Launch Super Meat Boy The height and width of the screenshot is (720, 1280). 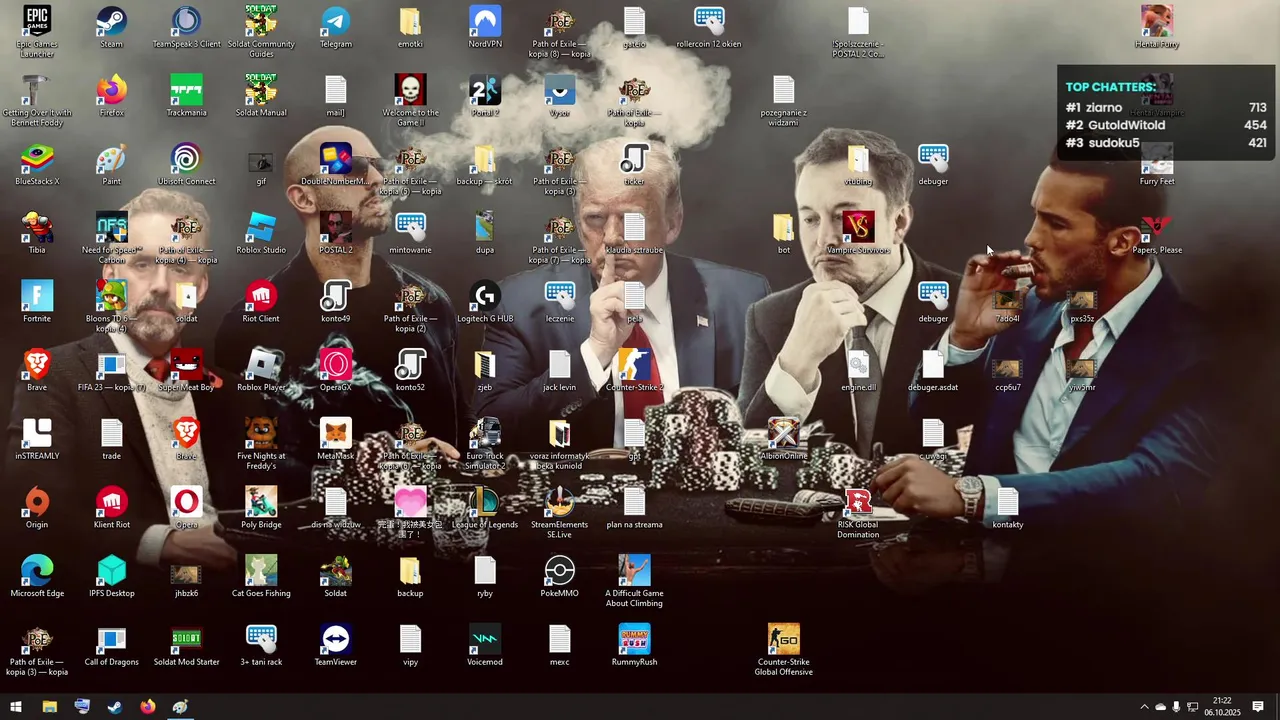(186, 371)
